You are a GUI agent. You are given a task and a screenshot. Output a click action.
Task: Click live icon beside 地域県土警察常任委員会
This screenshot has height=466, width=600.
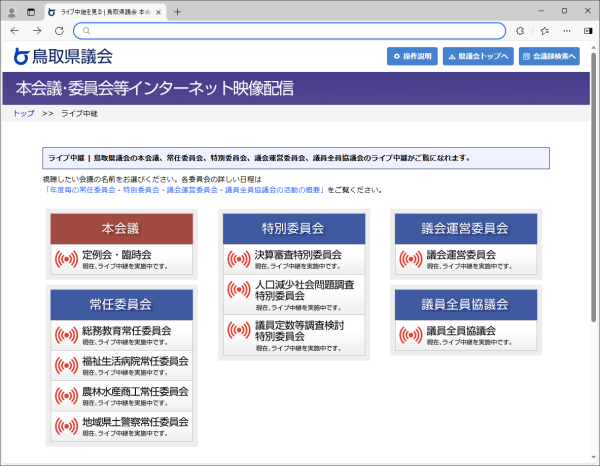67,426
